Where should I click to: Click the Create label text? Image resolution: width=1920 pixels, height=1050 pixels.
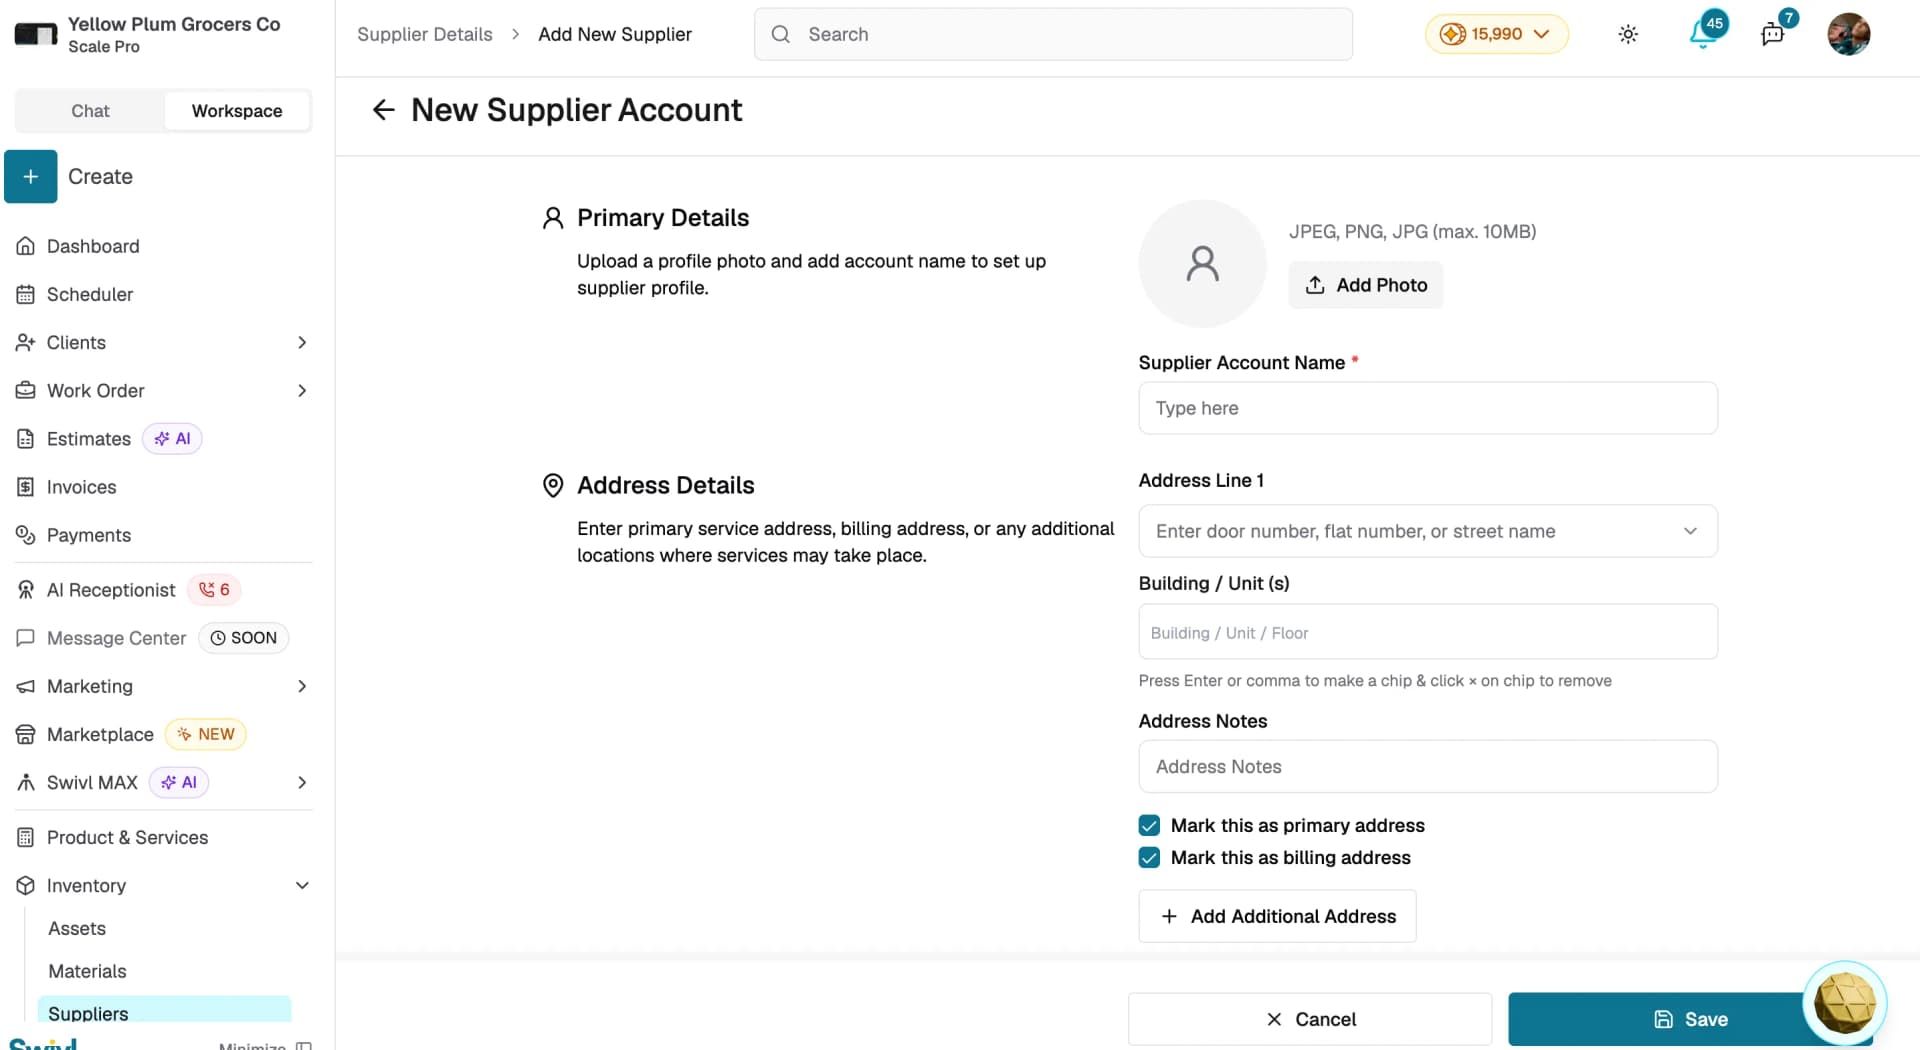[100, 177]
